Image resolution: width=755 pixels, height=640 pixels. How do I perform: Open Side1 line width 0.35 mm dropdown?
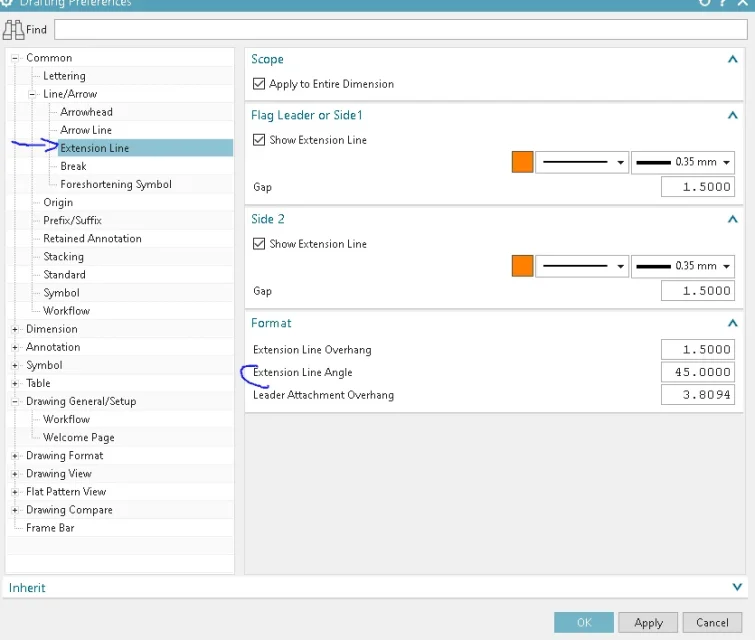click(x=684, y=162)
